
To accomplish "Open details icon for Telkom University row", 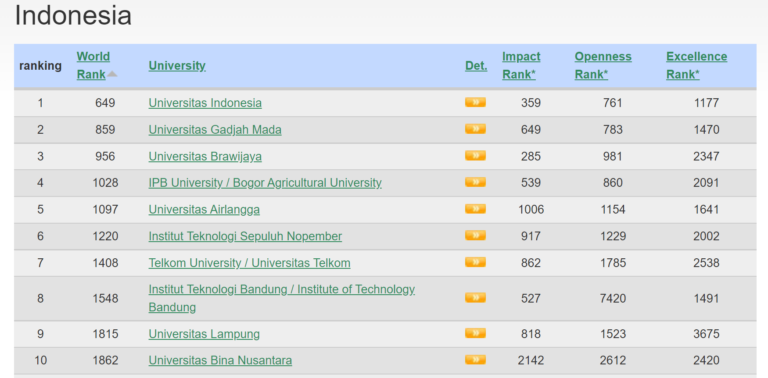I will point(475,262).
